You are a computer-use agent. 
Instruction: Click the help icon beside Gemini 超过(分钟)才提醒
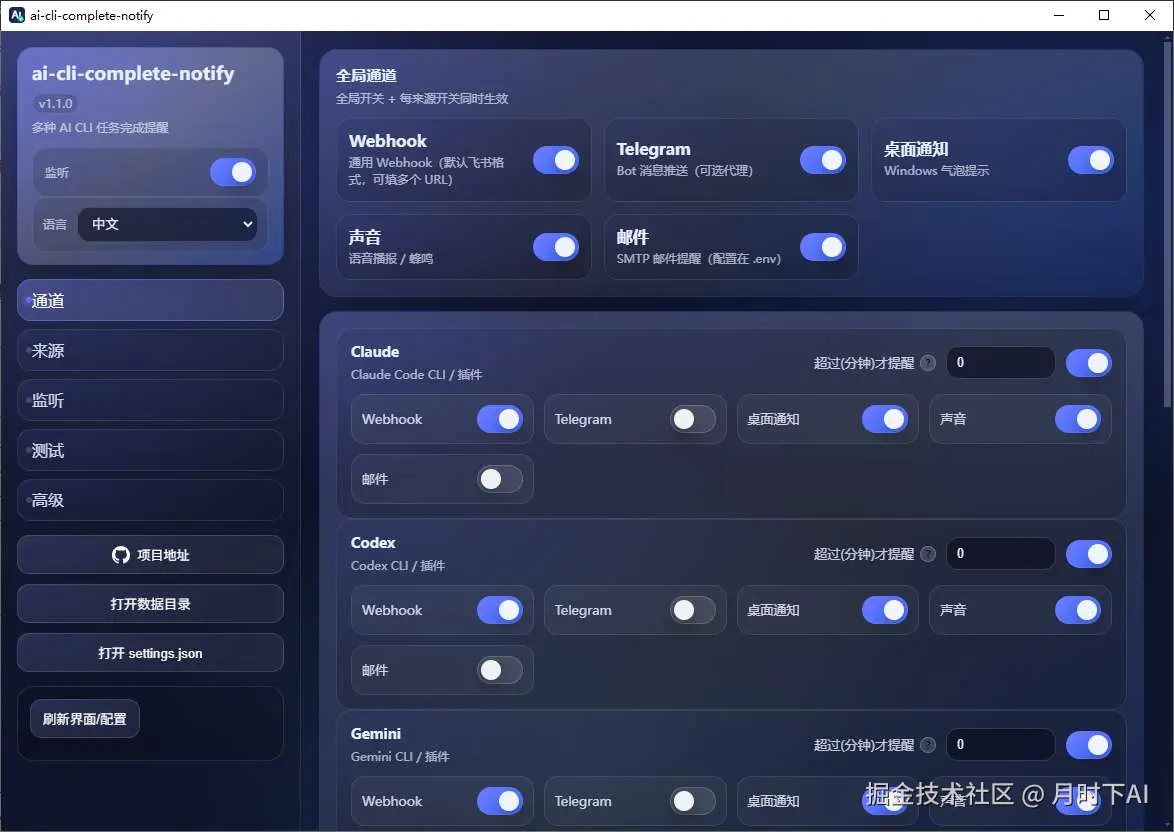pos(928,745)
